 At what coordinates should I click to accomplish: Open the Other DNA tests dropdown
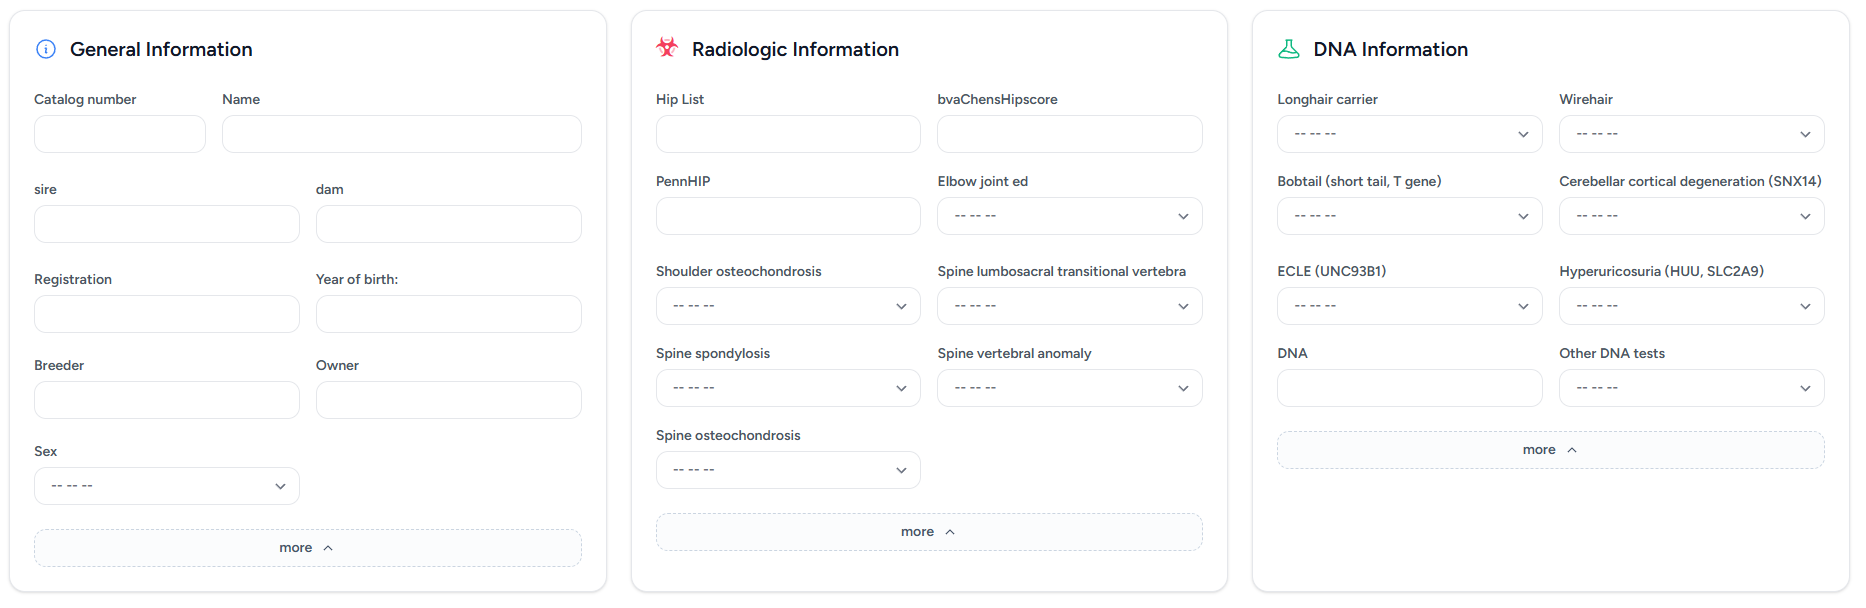tap(1691, 388)
